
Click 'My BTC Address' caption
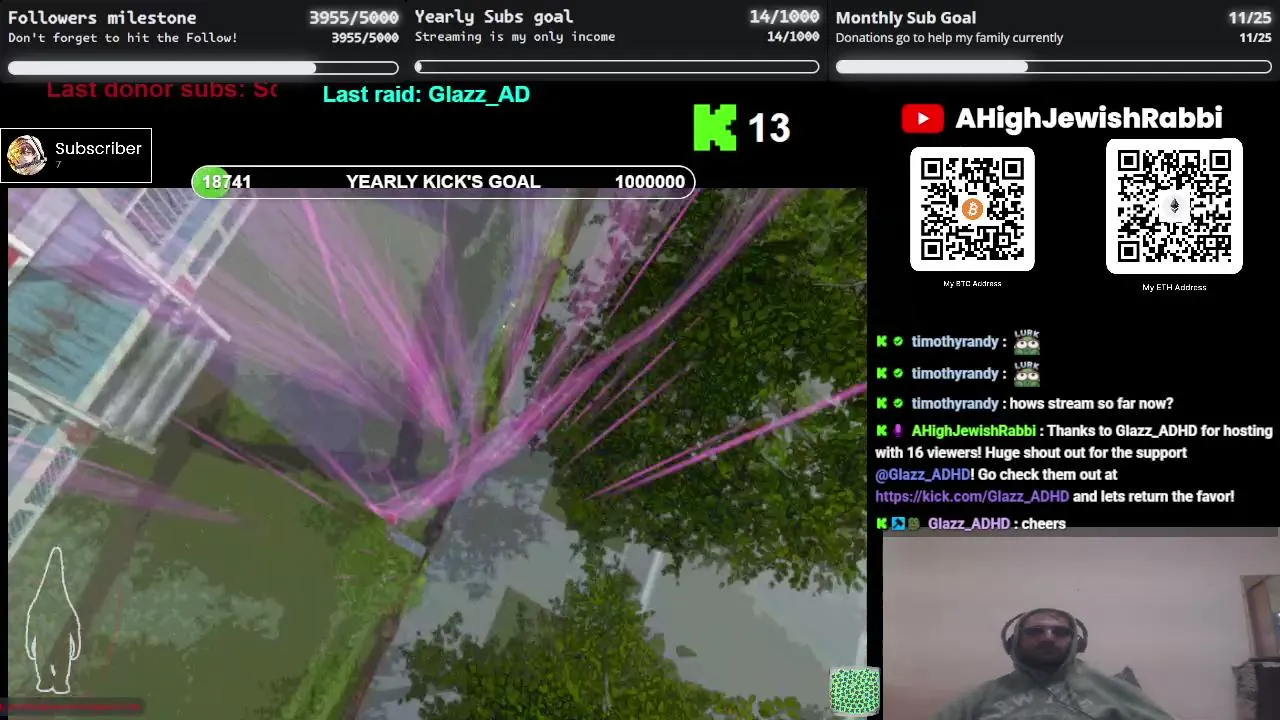pos(972,284)
